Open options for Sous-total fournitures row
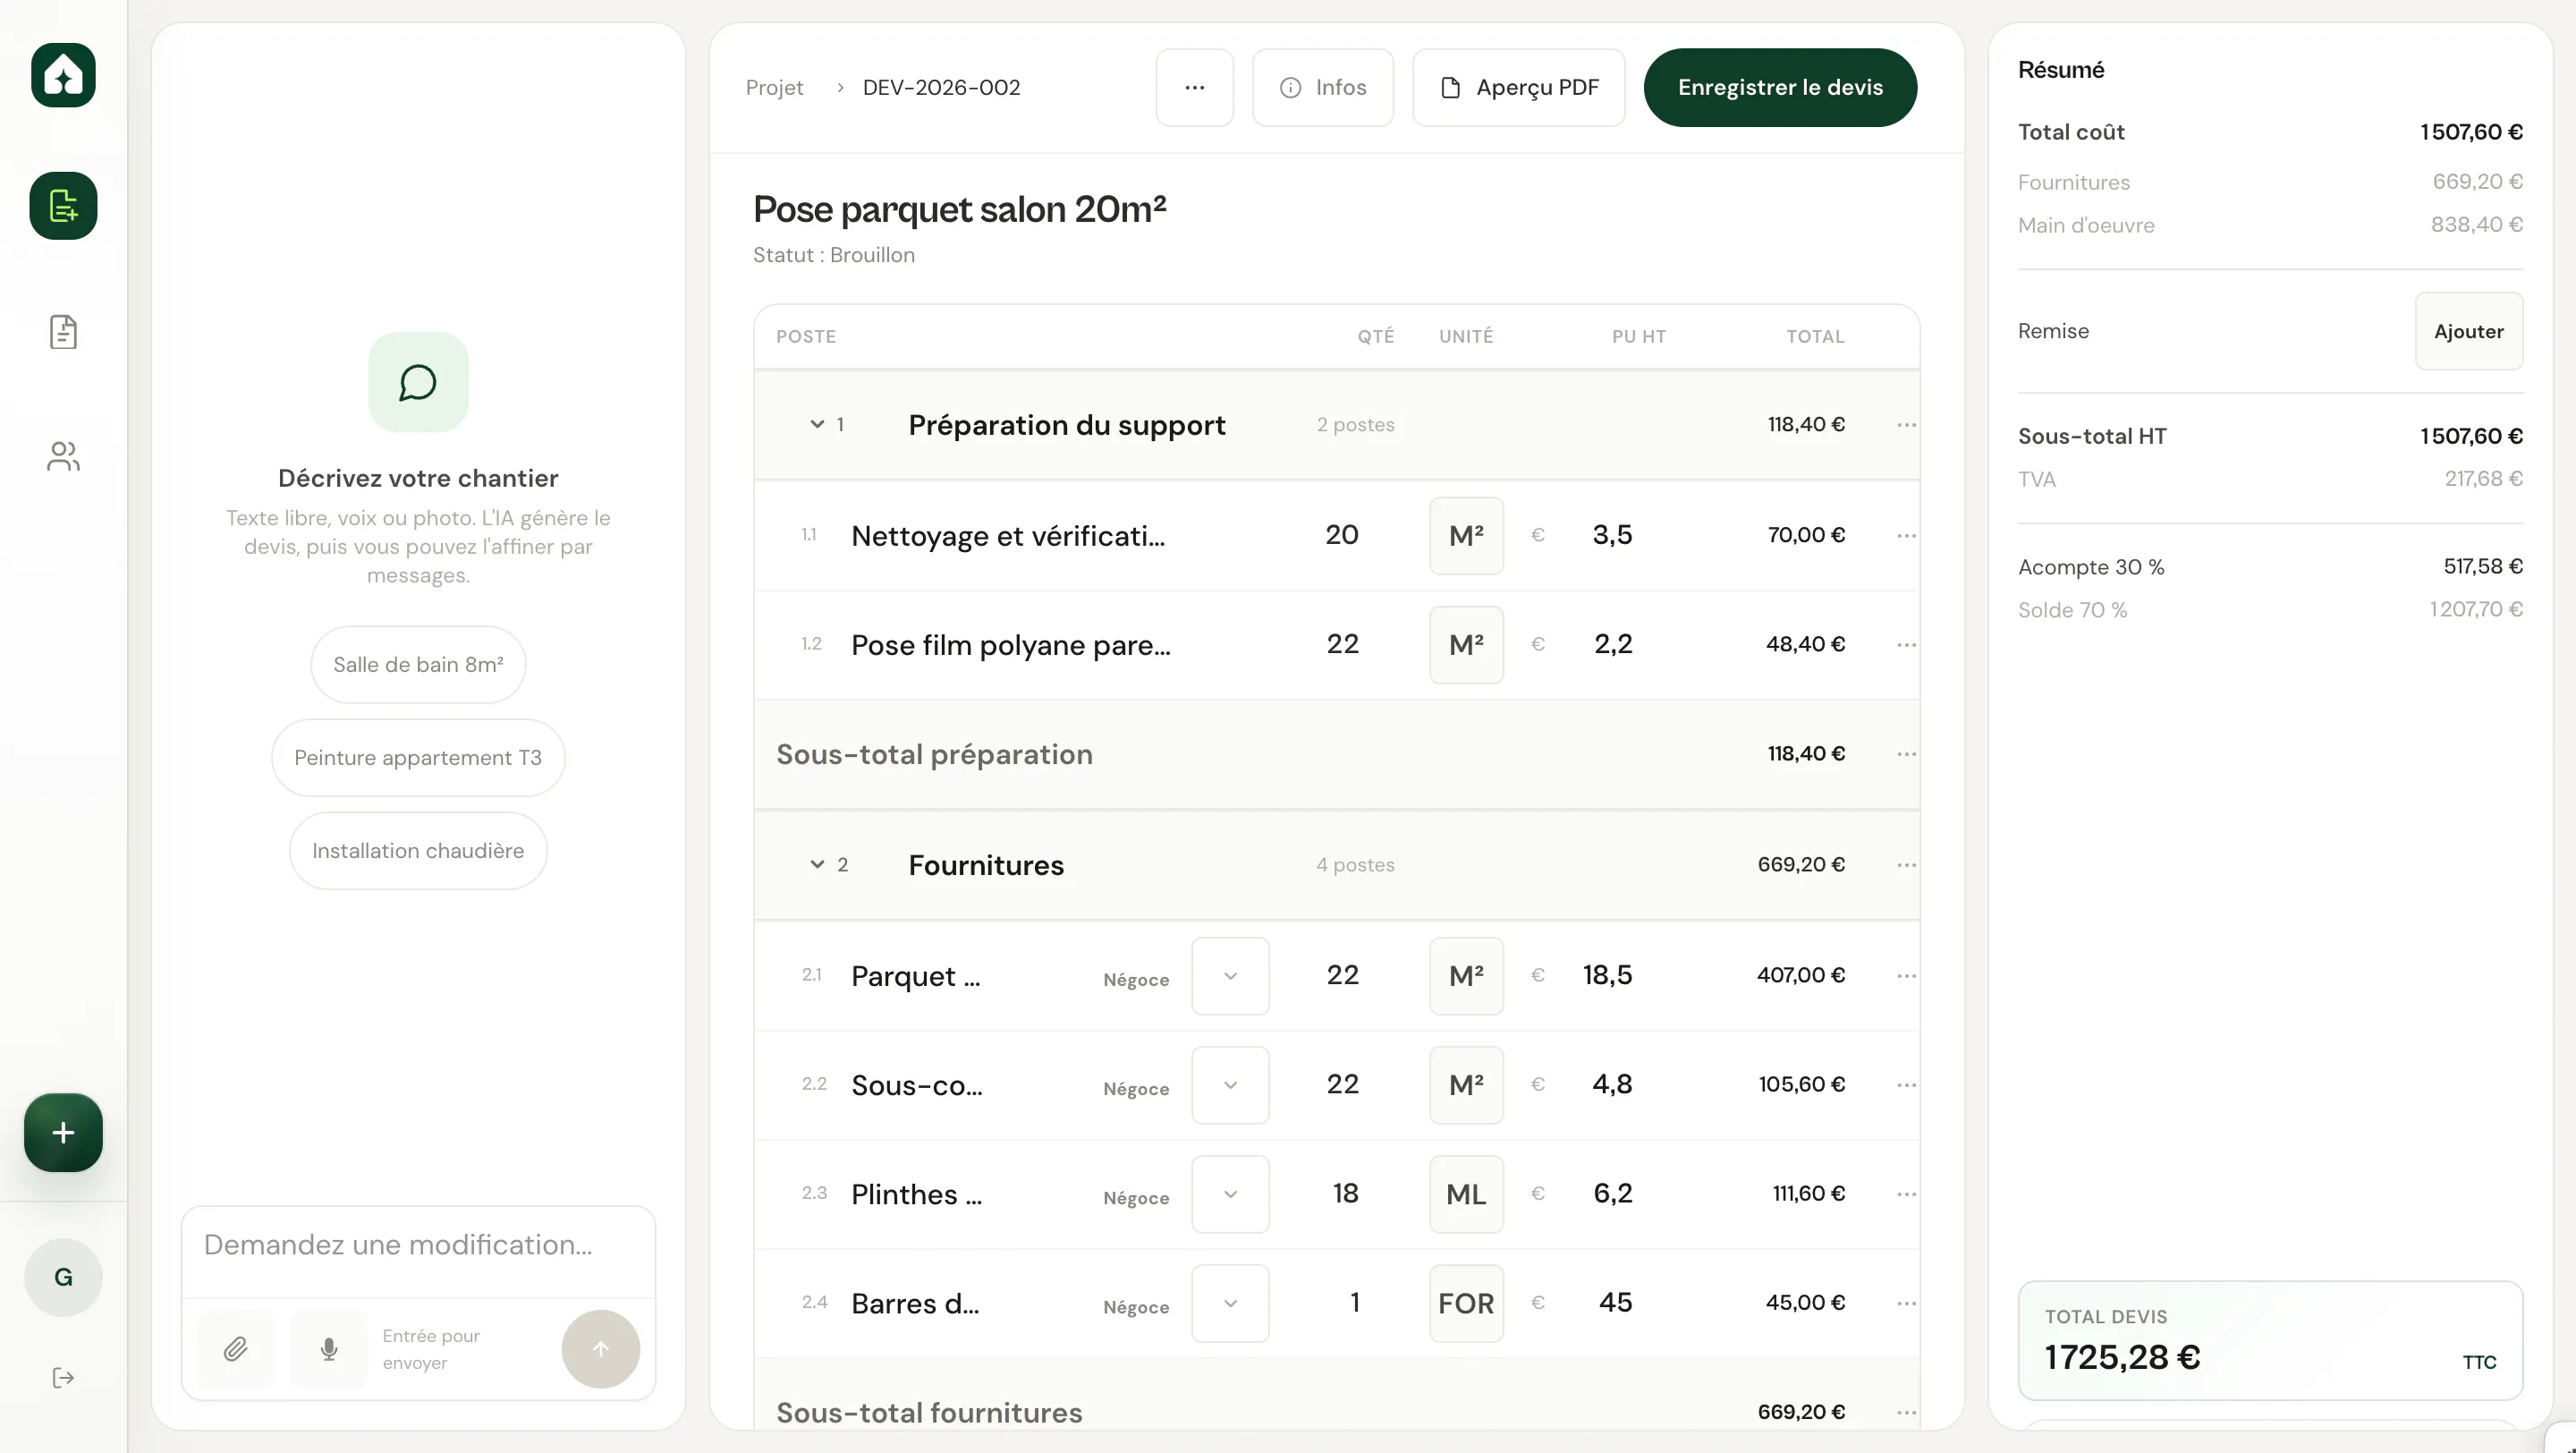This screenshot has width=2576, height=1453. click(x=1906, y=1412)
